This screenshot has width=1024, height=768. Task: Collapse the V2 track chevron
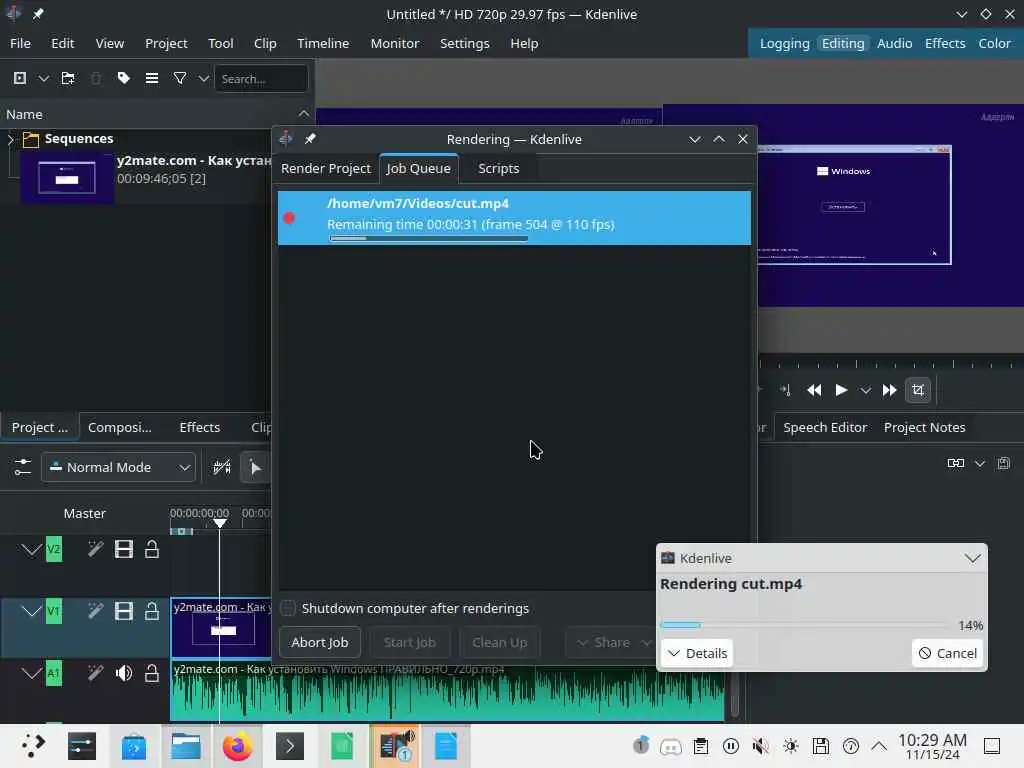pyautogui.click(x=31, y=550)
